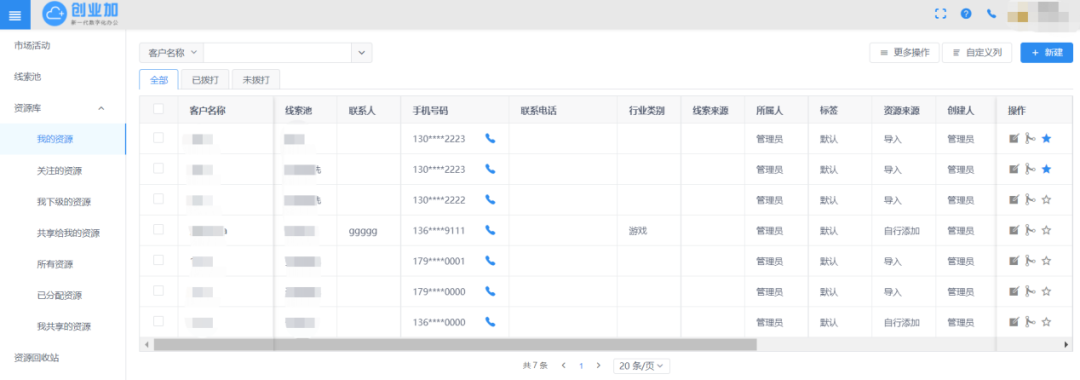Collapse the 资源库 sidebar section
Viewport: 1080px width, 380px height.
coord(101,109)
